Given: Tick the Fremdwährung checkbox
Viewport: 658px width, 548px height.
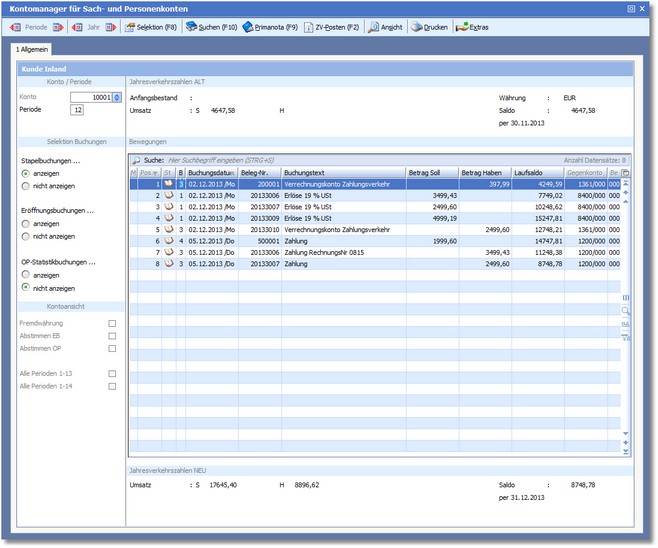Looking at the screenshot, I should [x=112, y=323].
